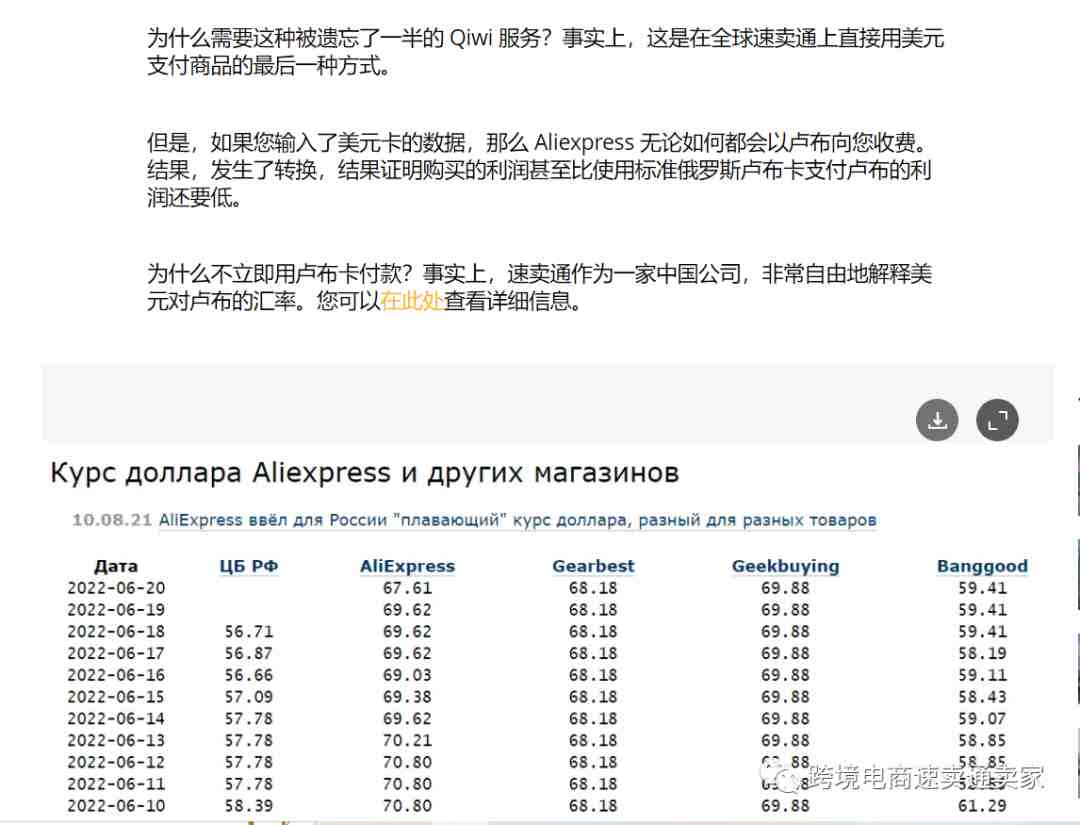Select the date row 2022-06-16

[116, 675]
